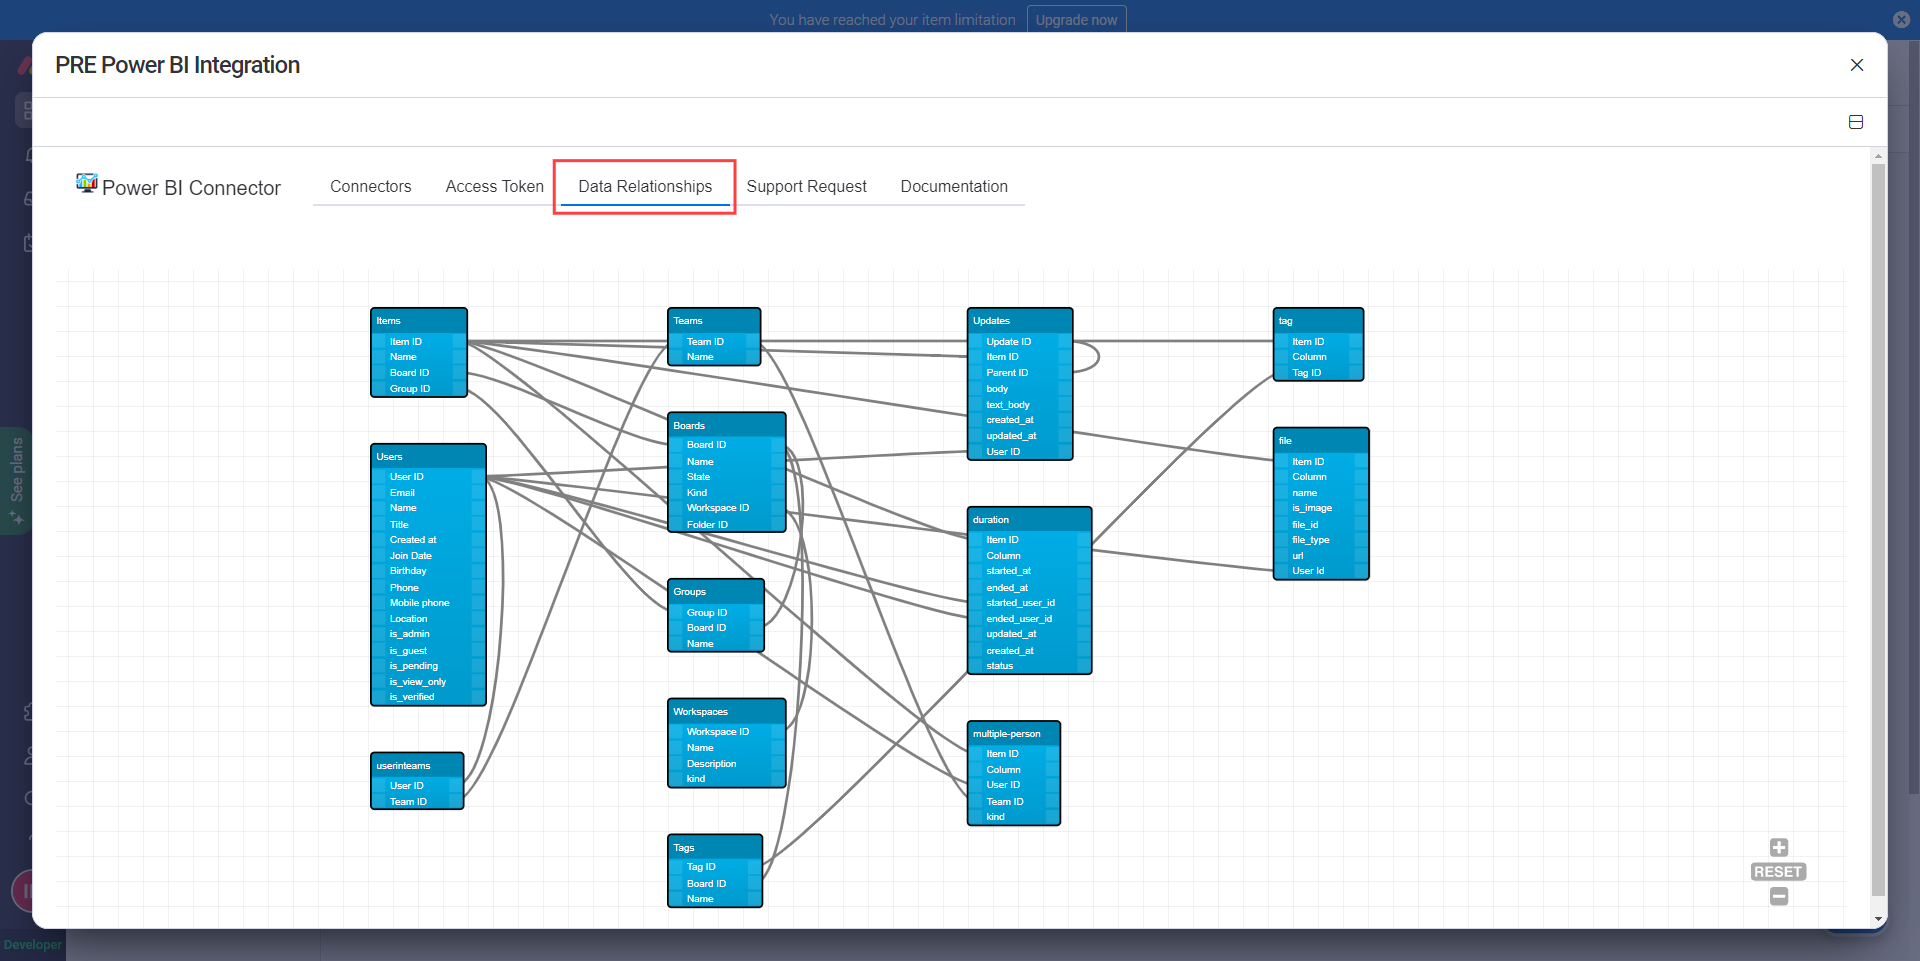Viewport: 1920px width, 961px height.
Task: View the Documentation tab
Action: point(954,186)
